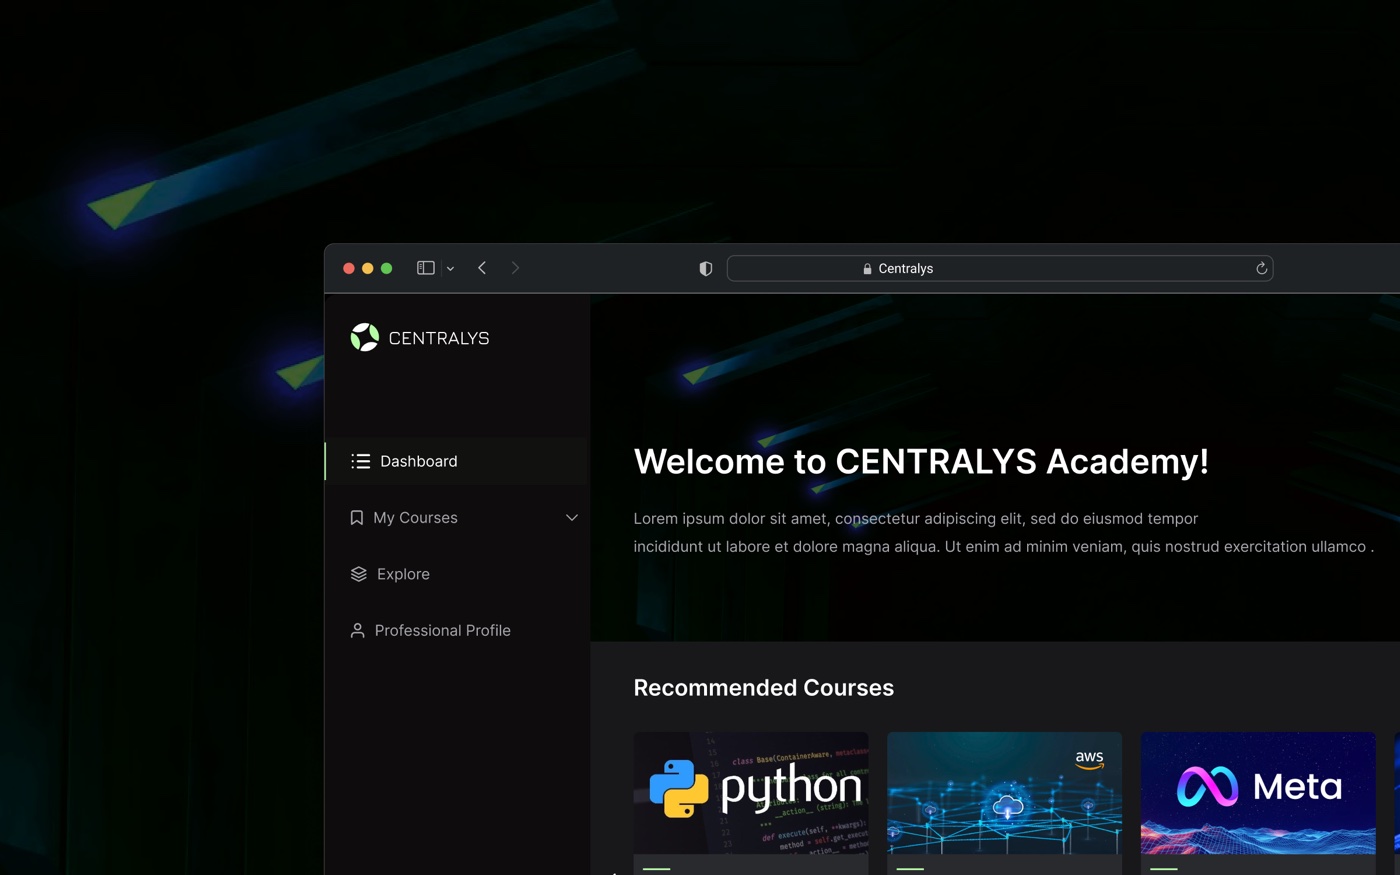Reload the page with refresh icon

[x=1261, y=268]
